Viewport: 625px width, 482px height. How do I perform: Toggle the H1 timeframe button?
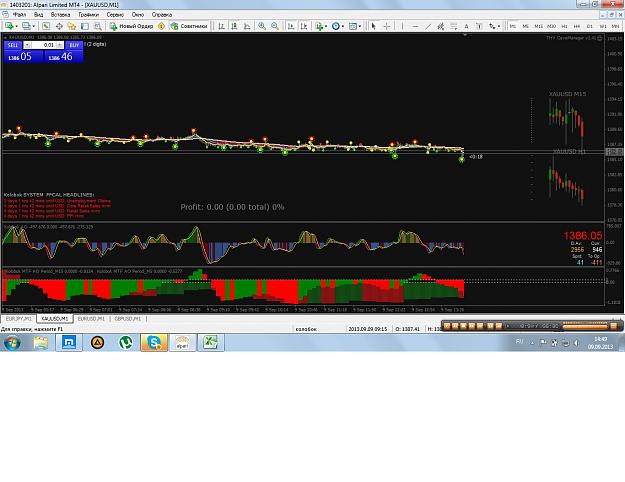564,26
